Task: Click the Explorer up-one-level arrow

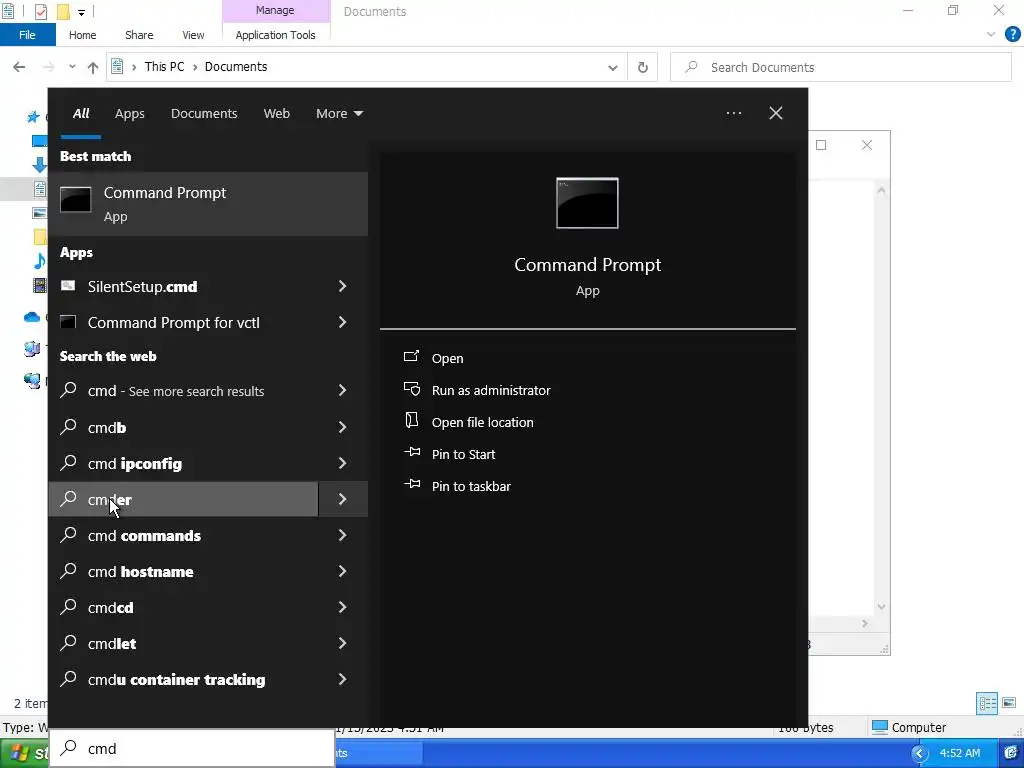Action: (93, 67)
